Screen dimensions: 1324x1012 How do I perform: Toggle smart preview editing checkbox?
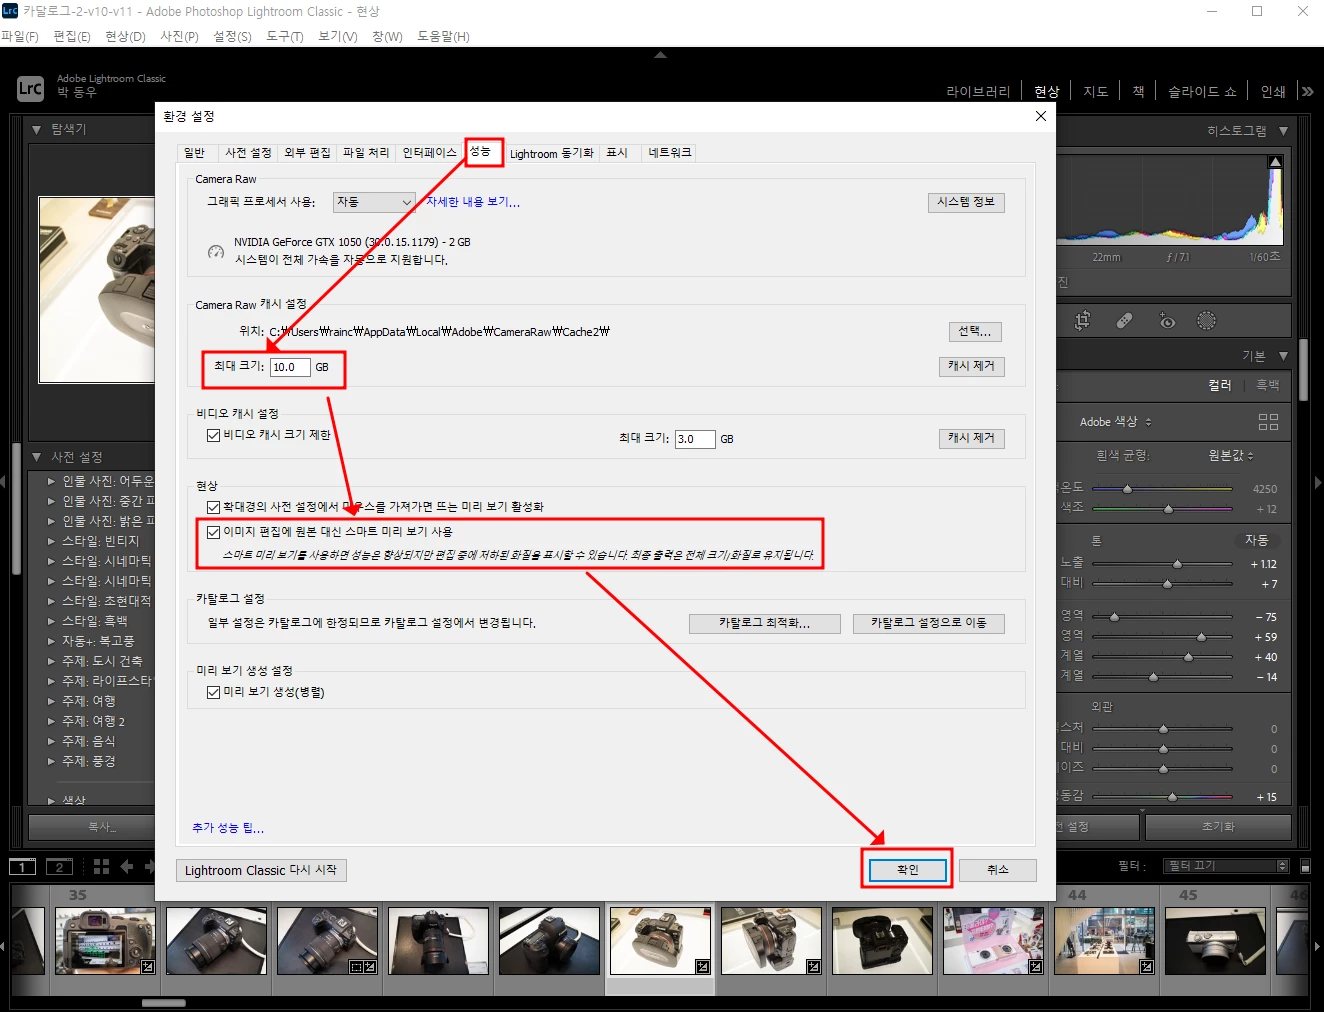click(x=213, y=532)
